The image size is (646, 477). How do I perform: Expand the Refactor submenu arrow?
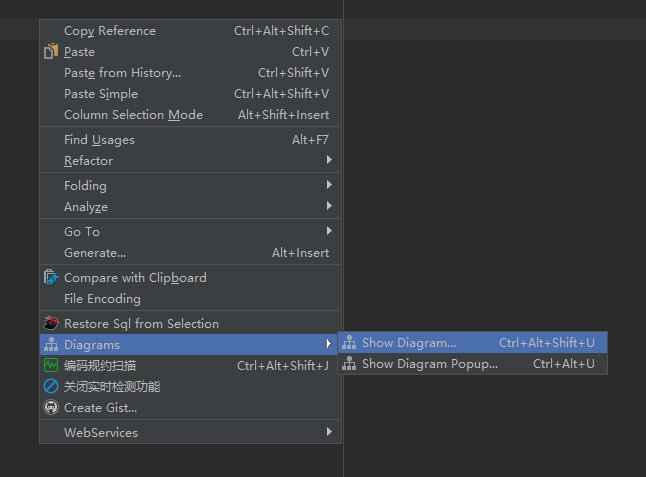[x=329, y=160]
